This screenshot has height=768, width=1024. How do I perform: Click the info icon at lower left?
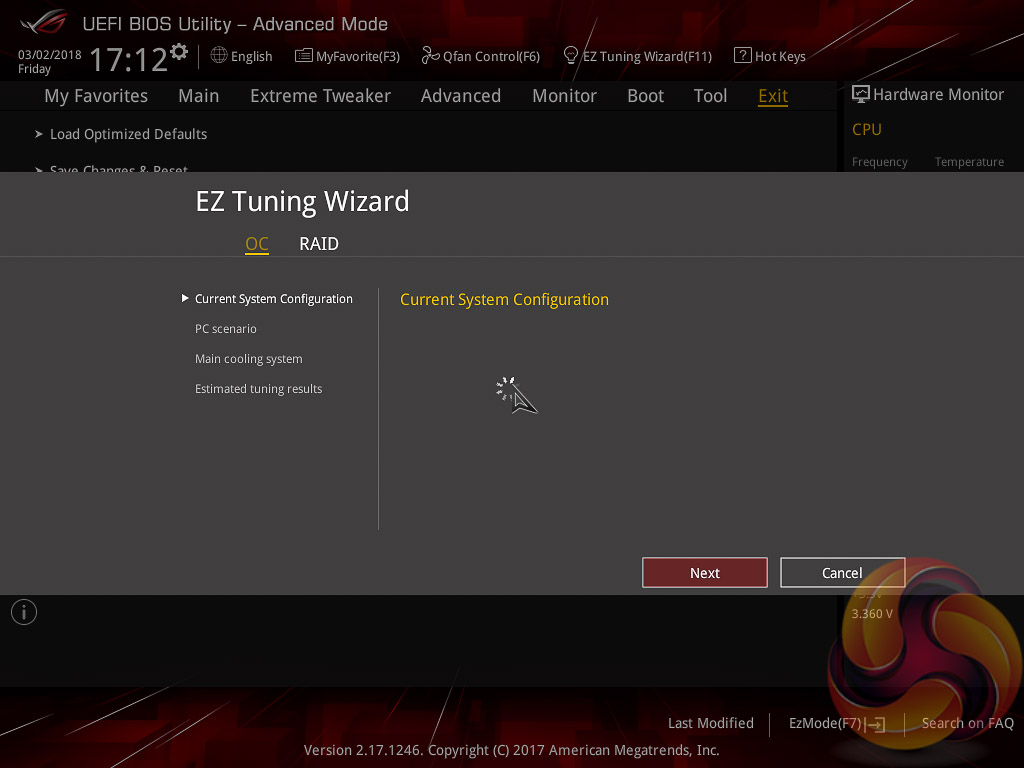(x=24, y=612)
